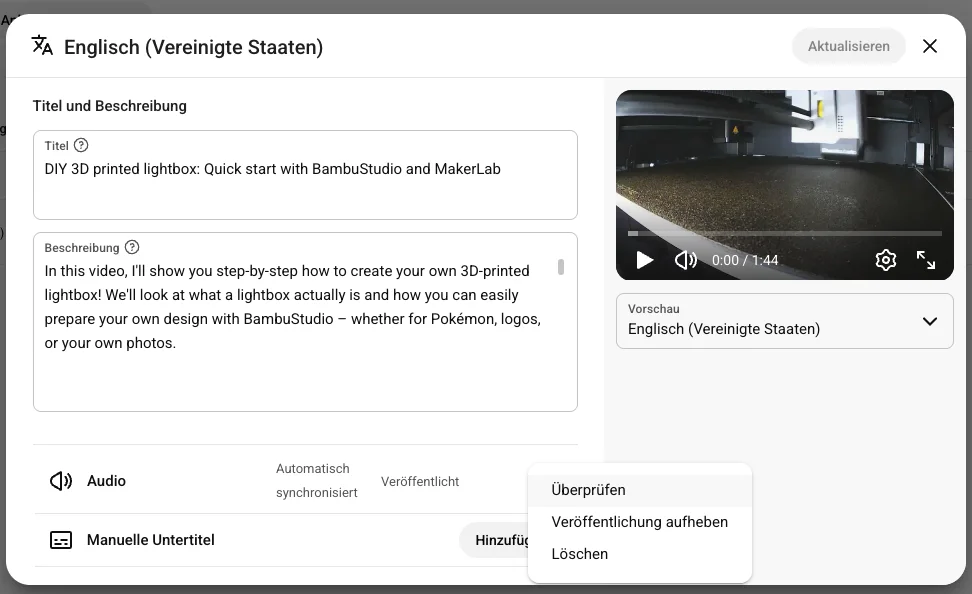Click the Beschreibung help question mark icon

(132, 247)
